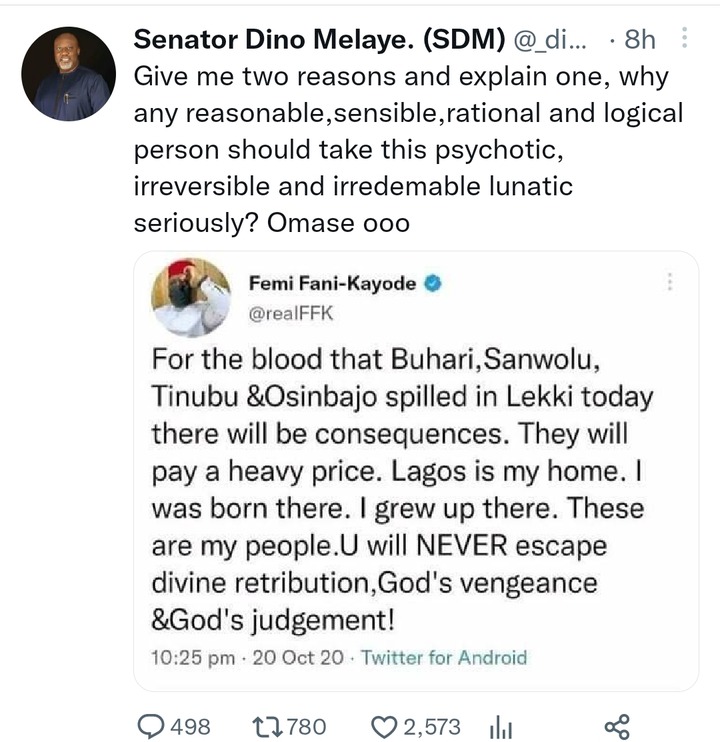
Task: Open the 10:25 pm 20 Oct 20 timestamp
Action: click(247, 658)
